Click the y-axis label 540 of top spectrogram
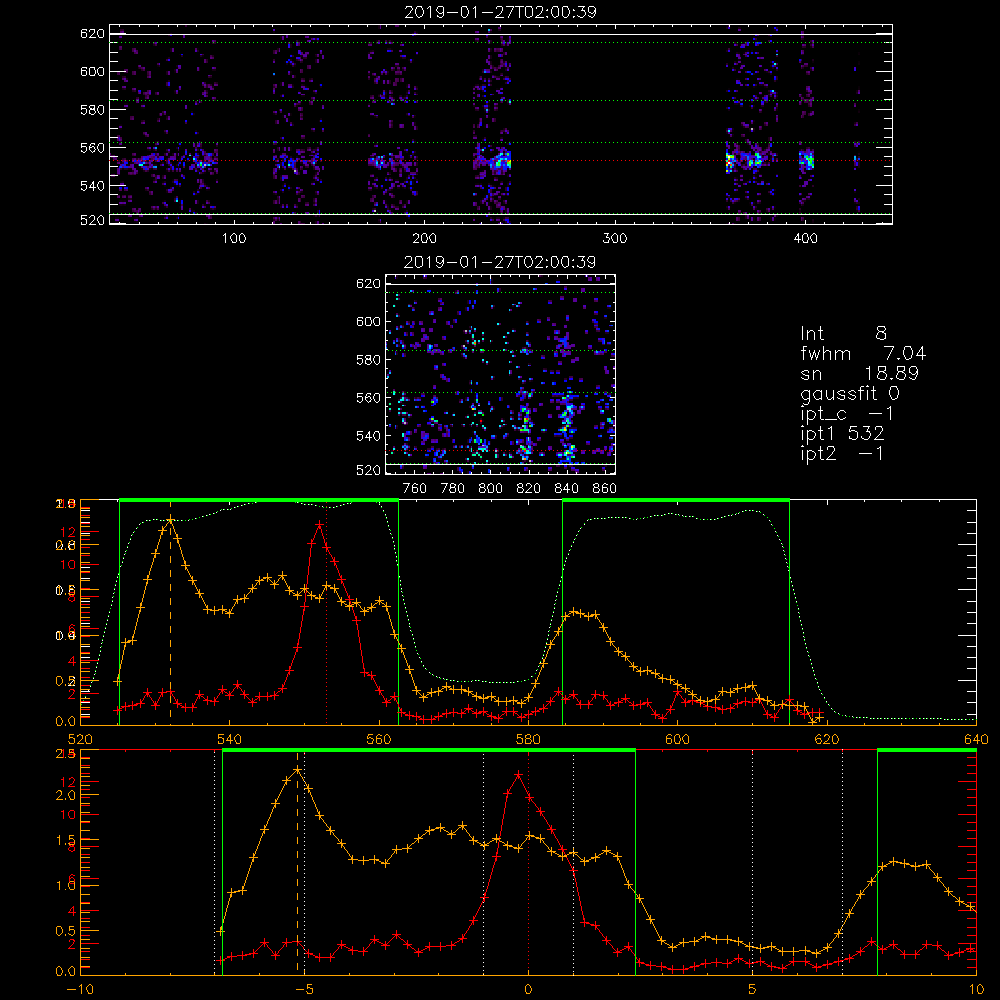The height and width of the screenshot is (1000, 1000). tap(92, 186)
